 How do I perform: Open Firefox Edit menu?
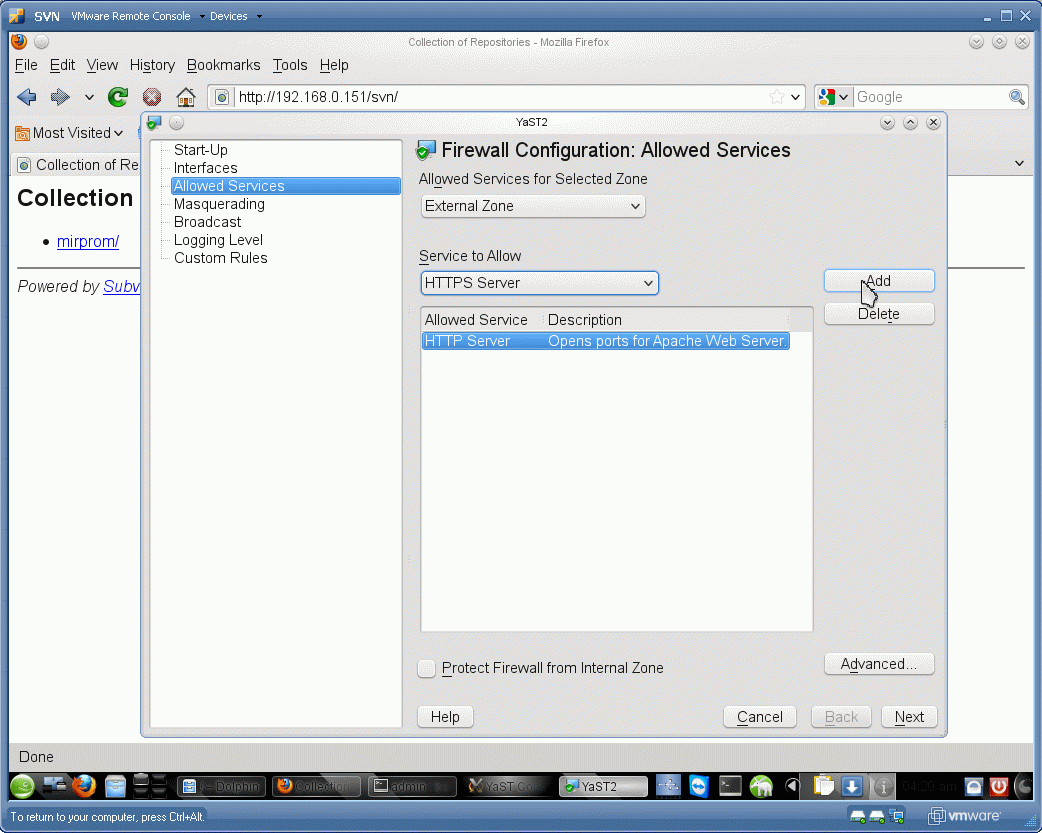(x=62, y=65)
